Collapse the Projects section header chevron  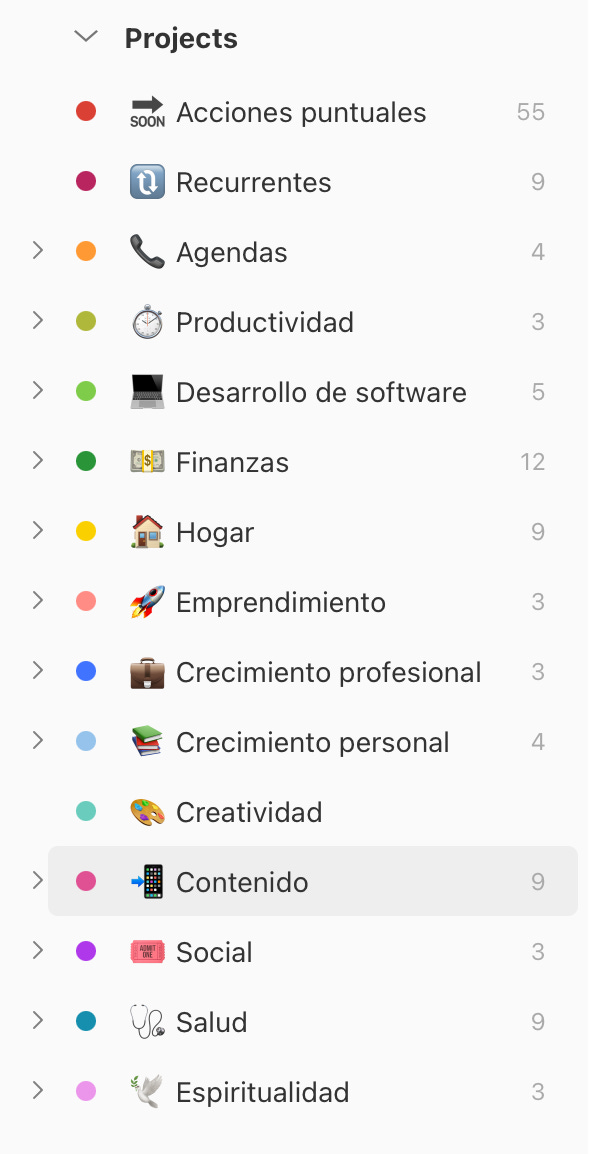(85, 37)
